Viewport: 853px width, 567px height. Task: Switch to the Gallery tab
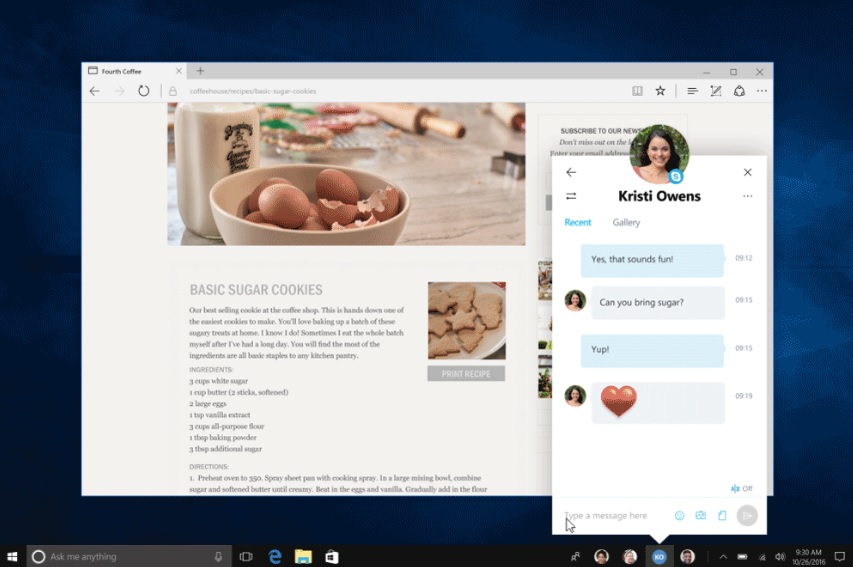pos(626,222)
